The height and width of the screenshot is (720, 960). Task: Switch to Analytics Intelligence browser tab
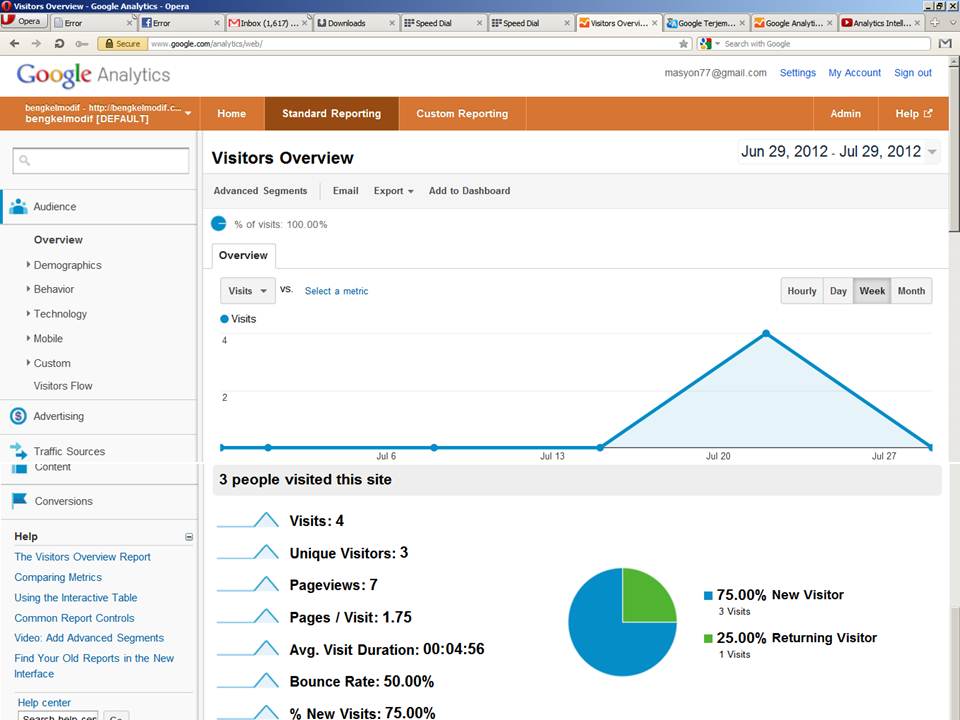(880, 23)
